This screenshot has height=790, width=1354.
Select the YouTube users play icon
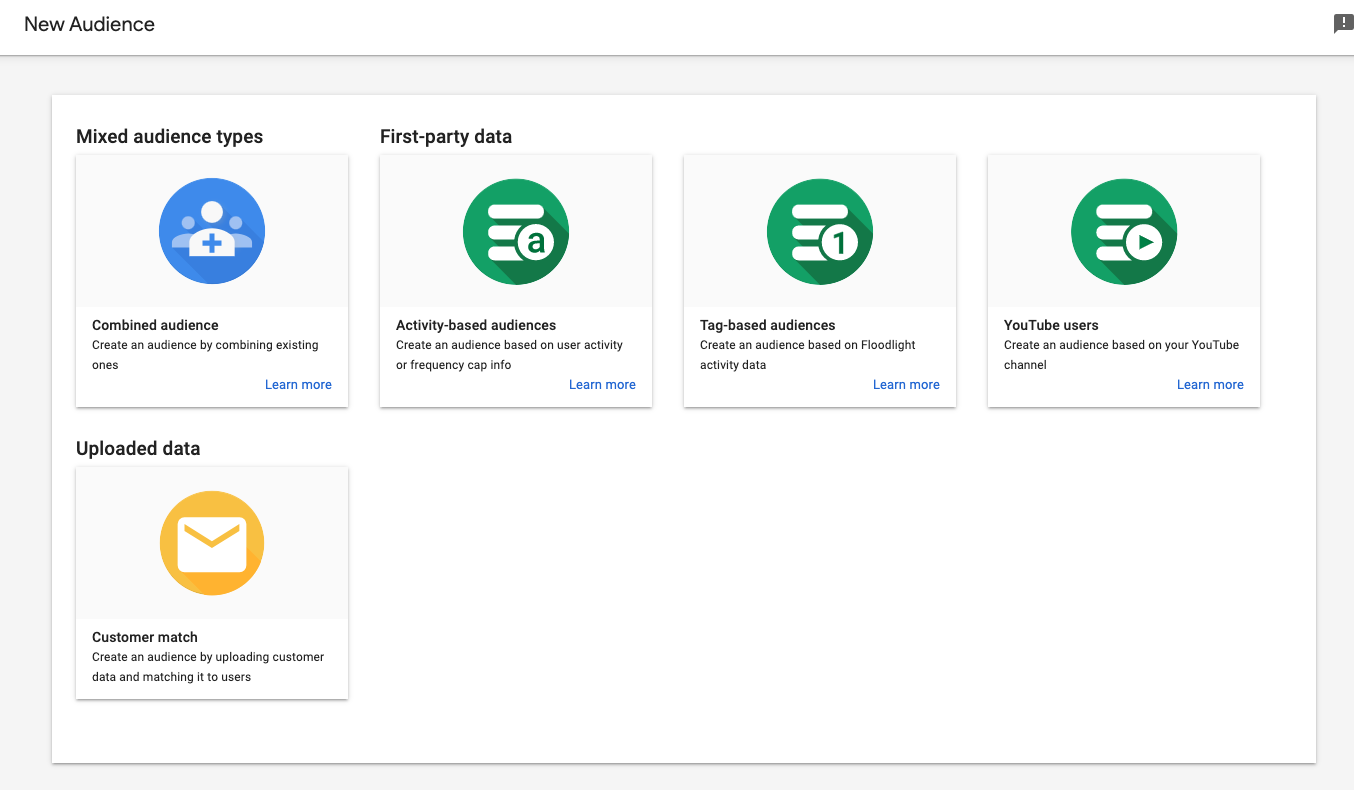pyautogui.click(x=1123, y=230)
